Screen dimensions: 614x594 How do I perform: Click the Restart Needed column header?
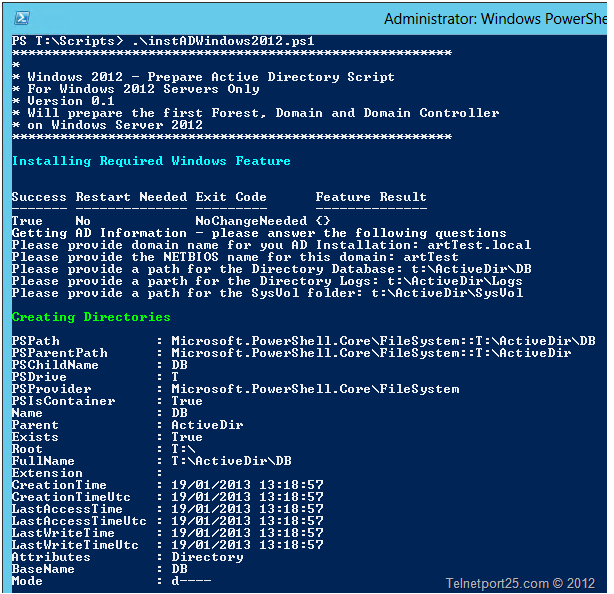coord(131,197)
